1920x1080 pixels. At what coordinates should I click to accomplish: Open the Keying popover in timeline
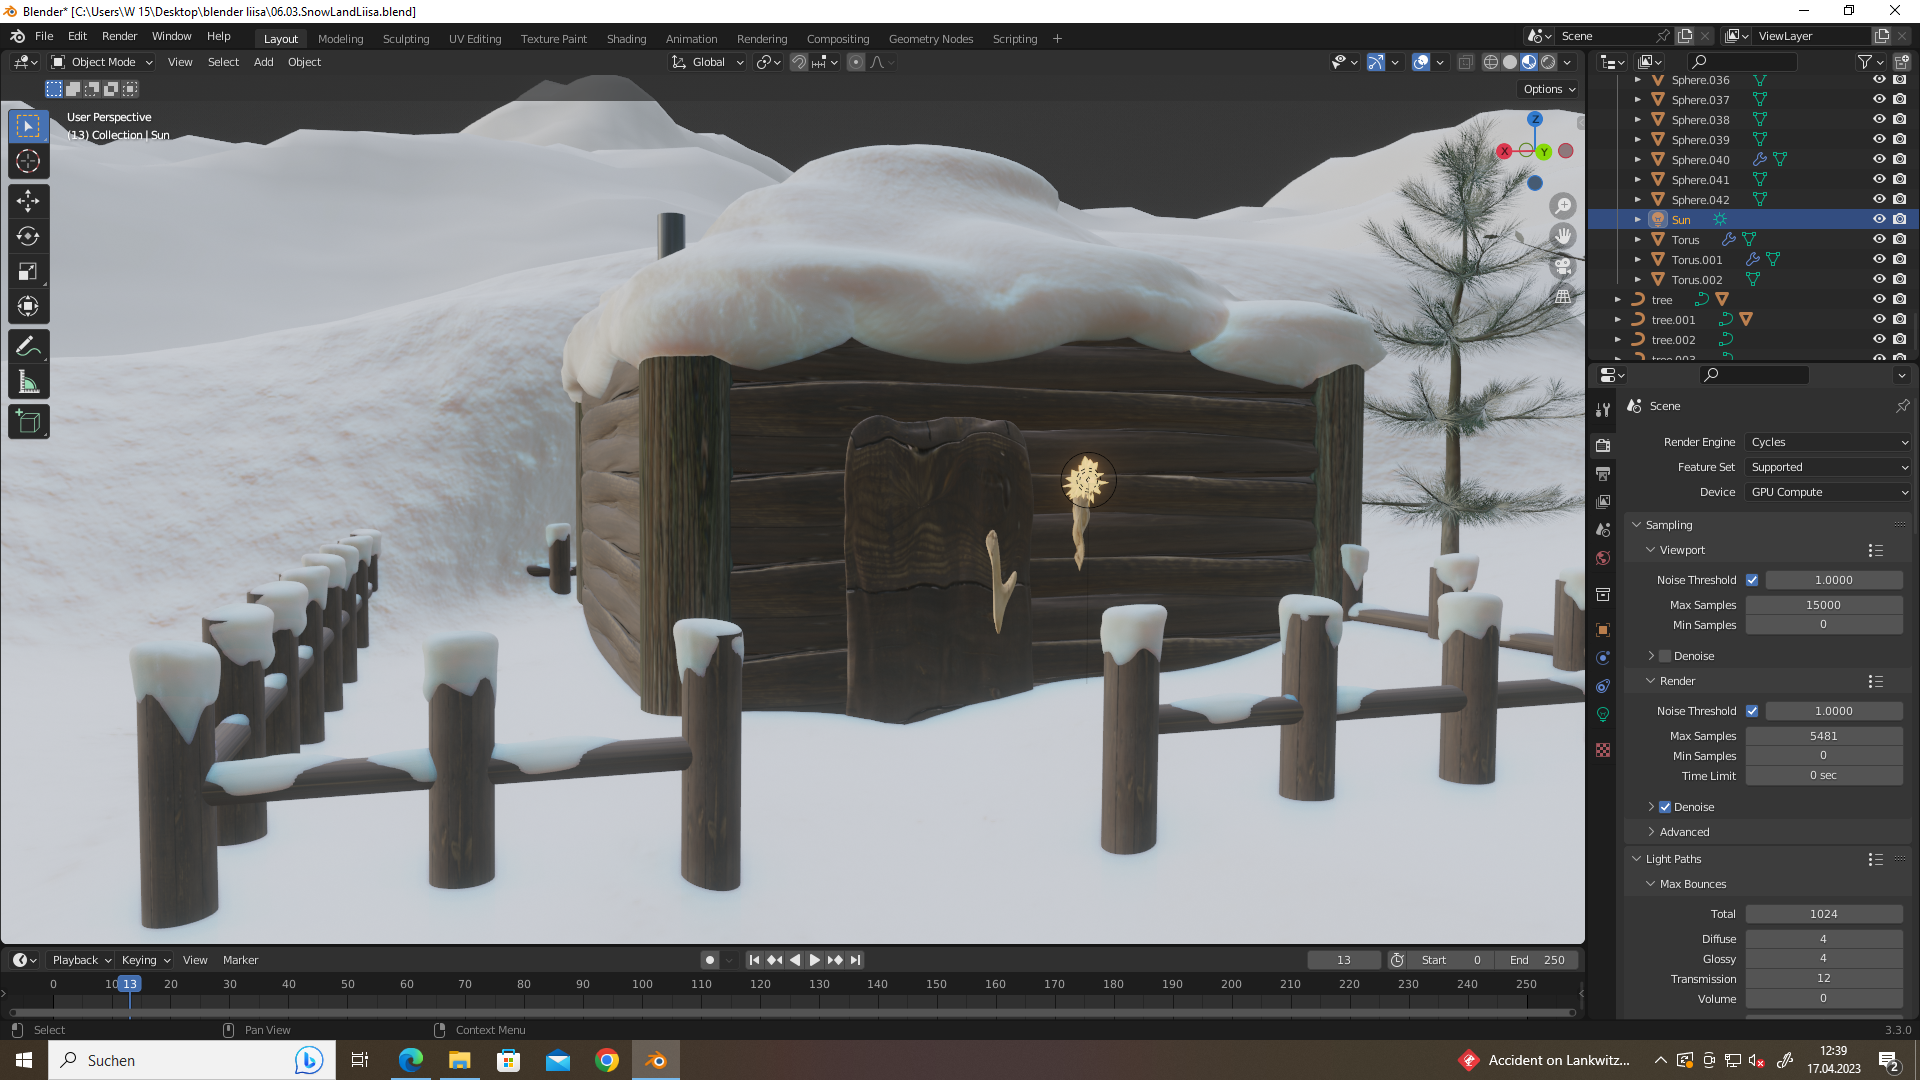(x=146, y=960)
